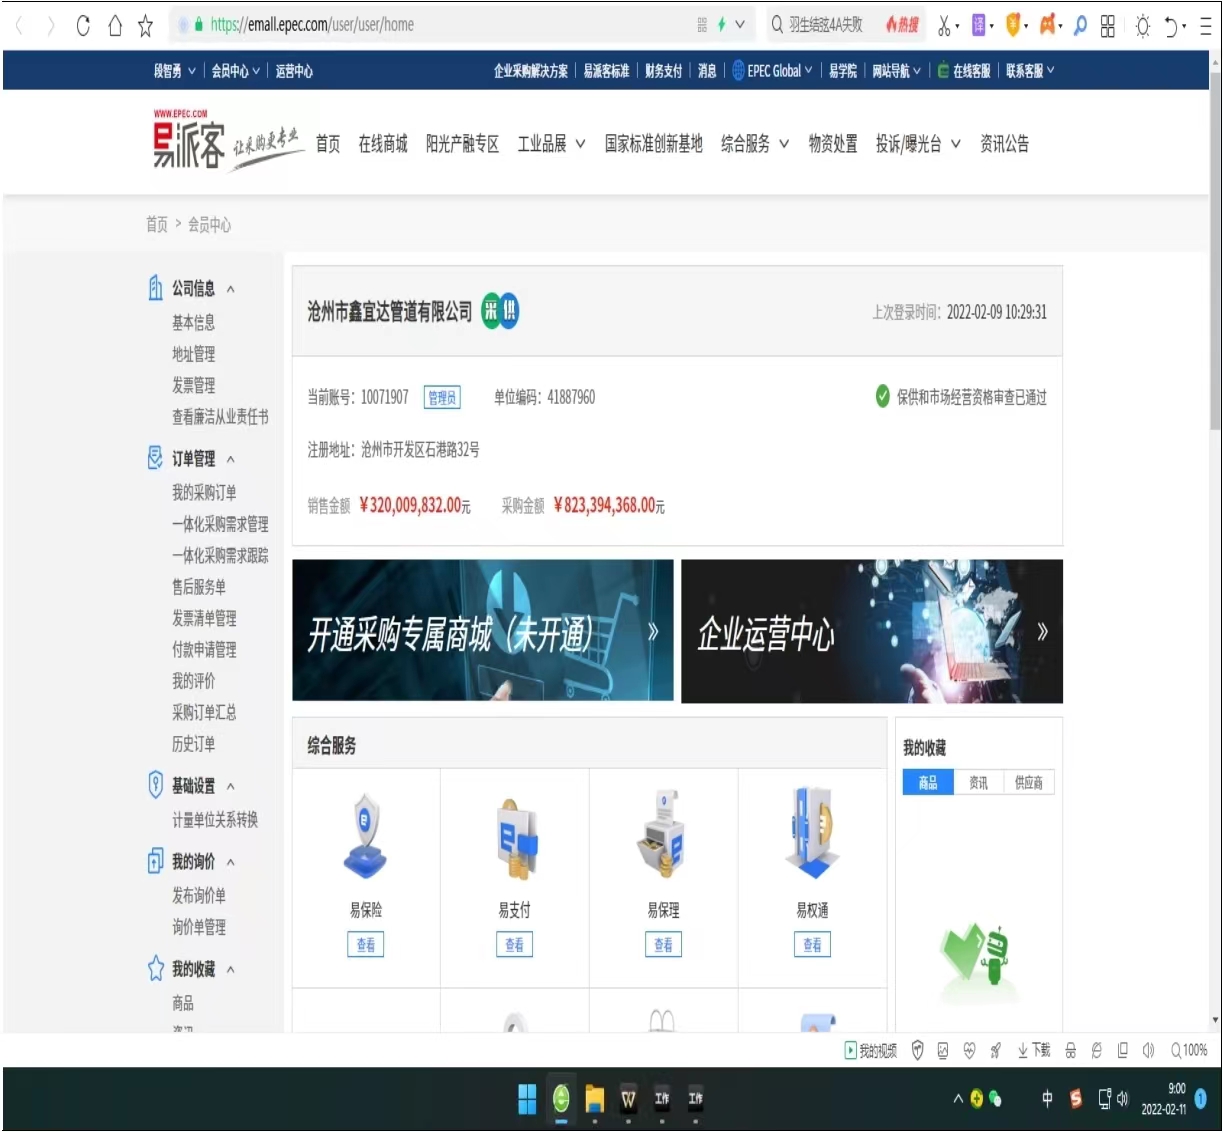Click the blue magnifier icon in browser toolbar

point(1080,26)
